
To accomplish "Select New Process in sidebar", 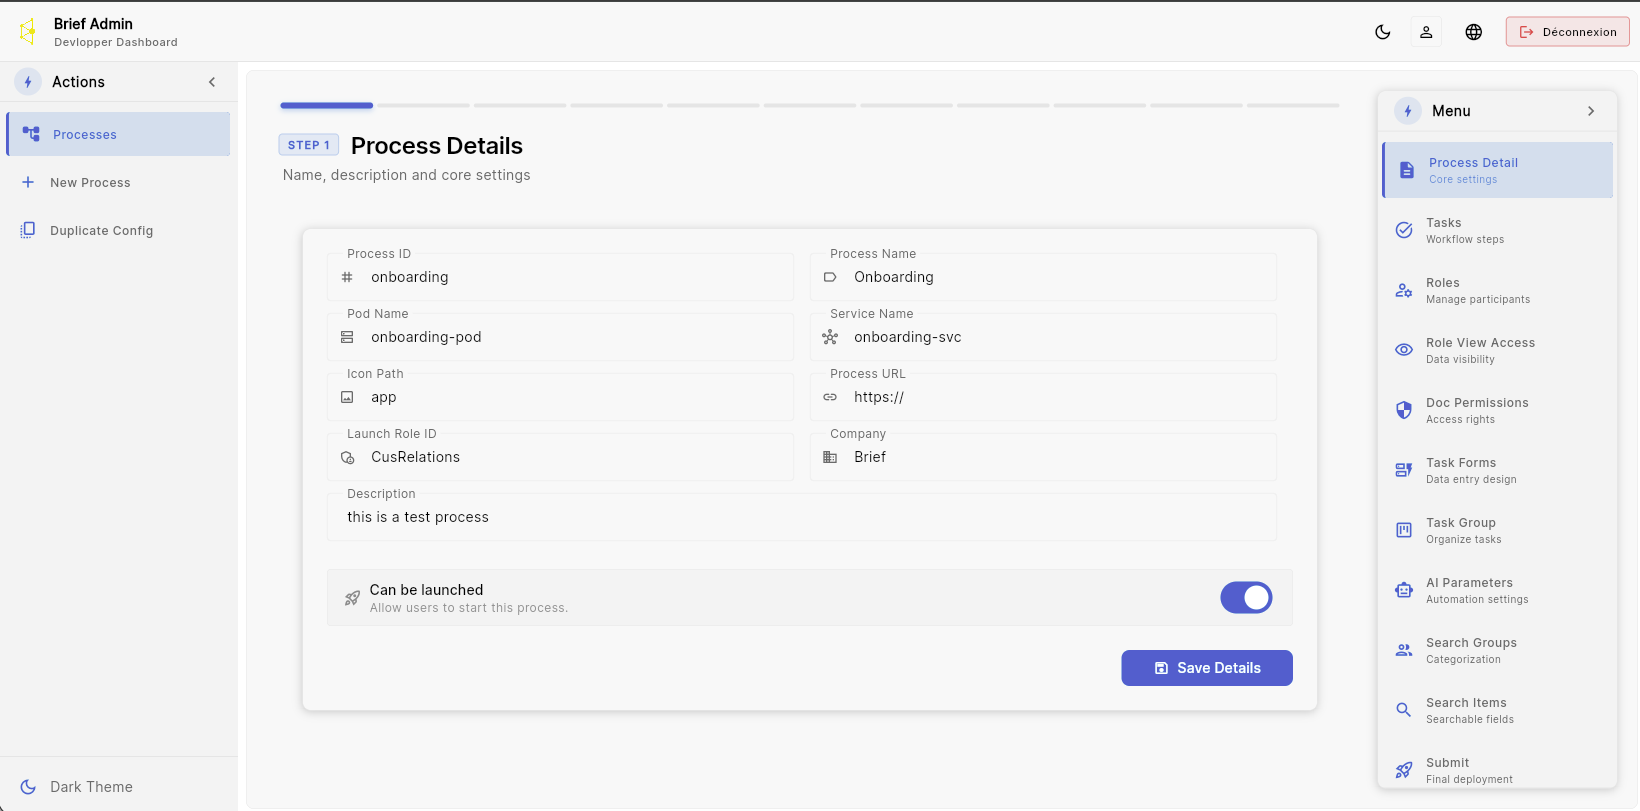I will coord(118,182).
